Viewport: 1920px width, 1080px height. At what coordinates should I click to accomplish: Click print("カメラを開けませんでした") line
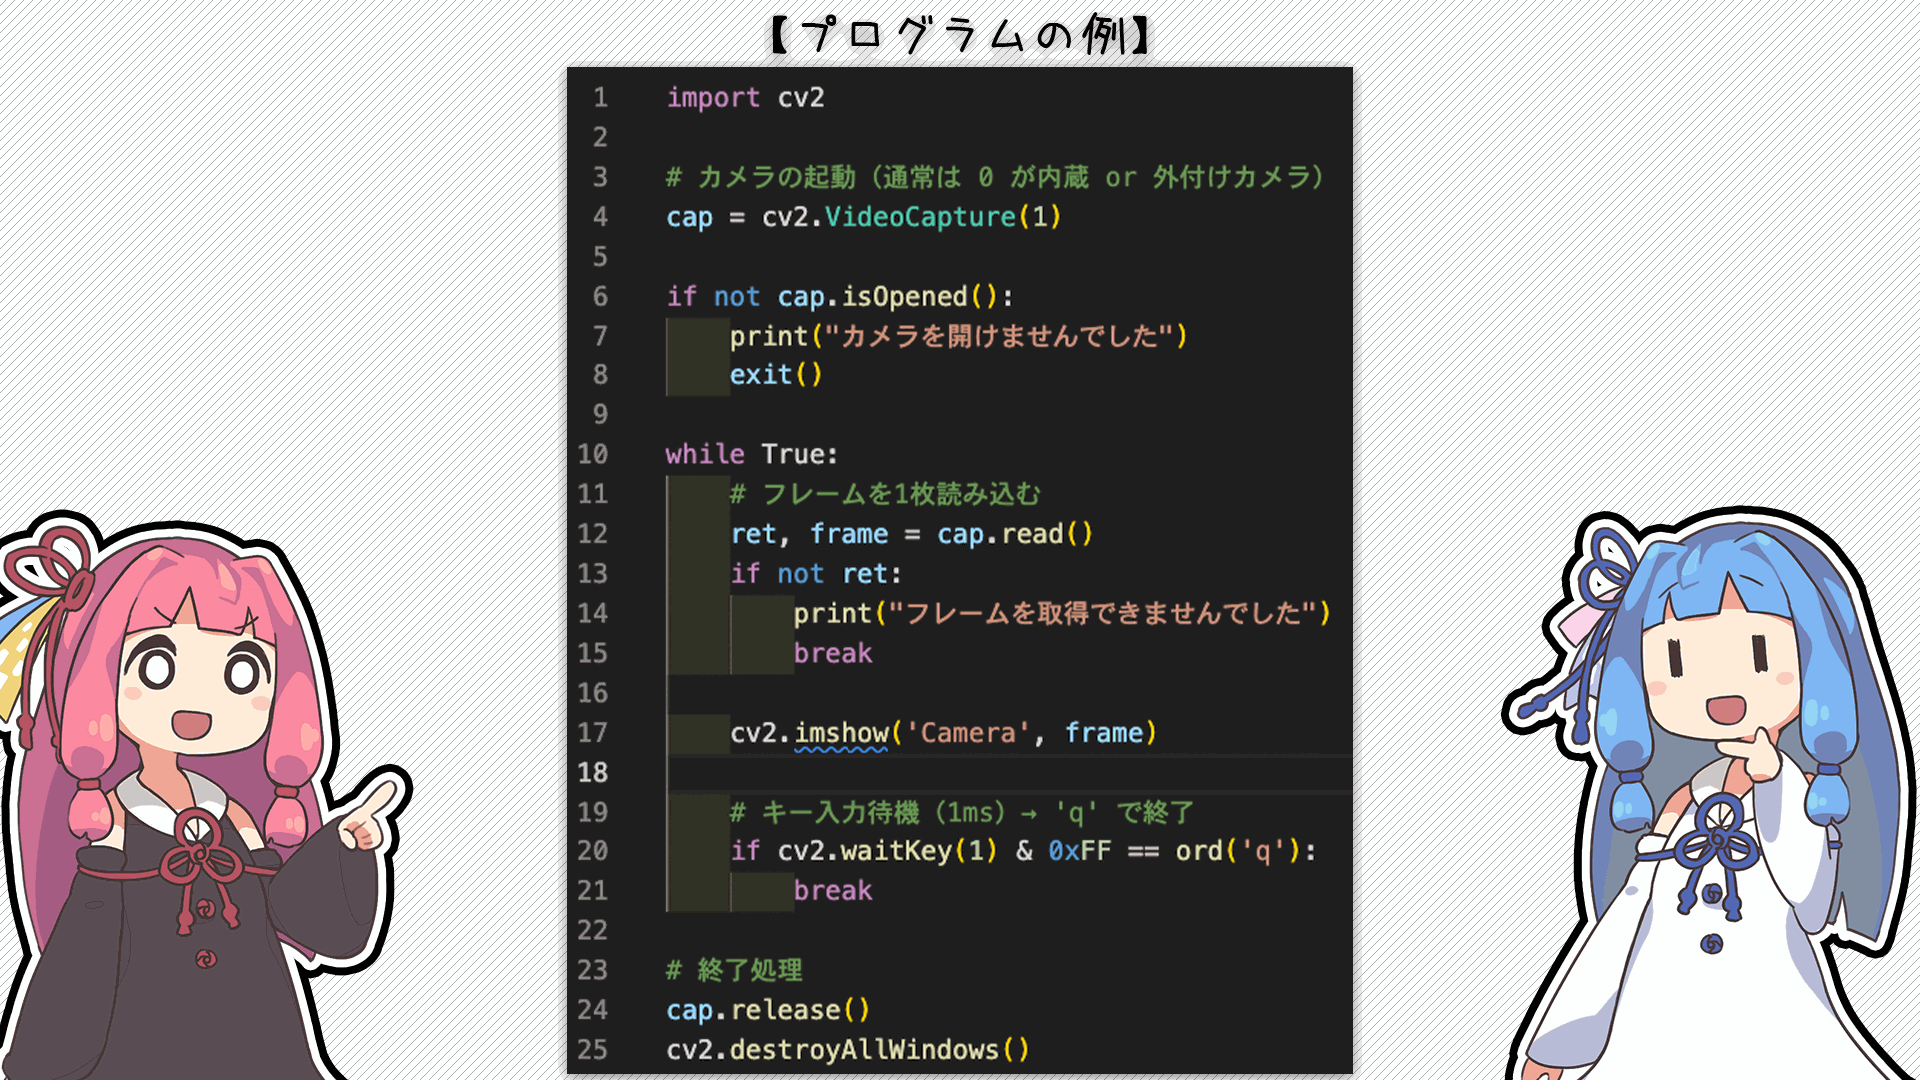(x=958, y=336)
